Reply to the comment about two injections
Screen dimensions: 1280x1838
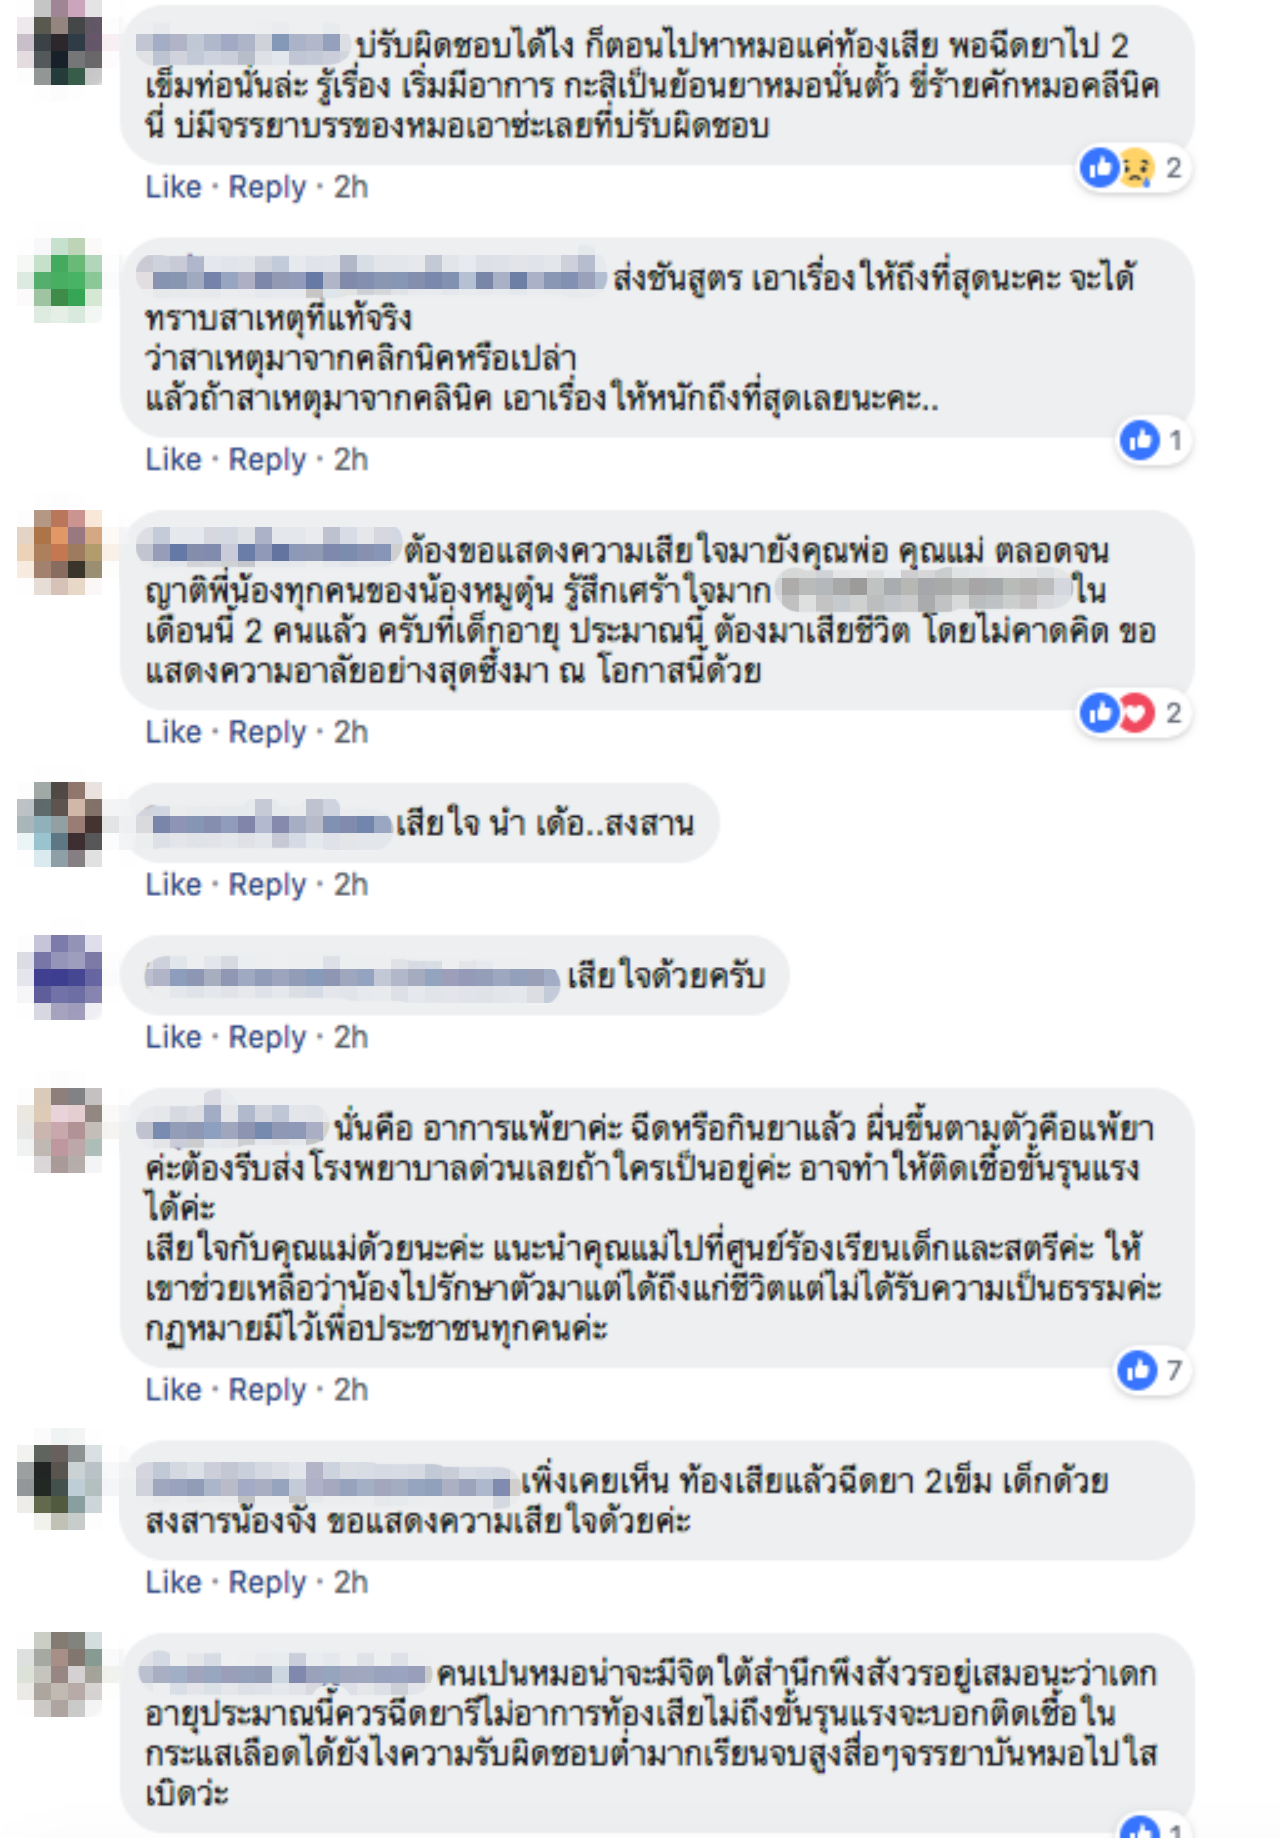click(x=267, y=1583)
